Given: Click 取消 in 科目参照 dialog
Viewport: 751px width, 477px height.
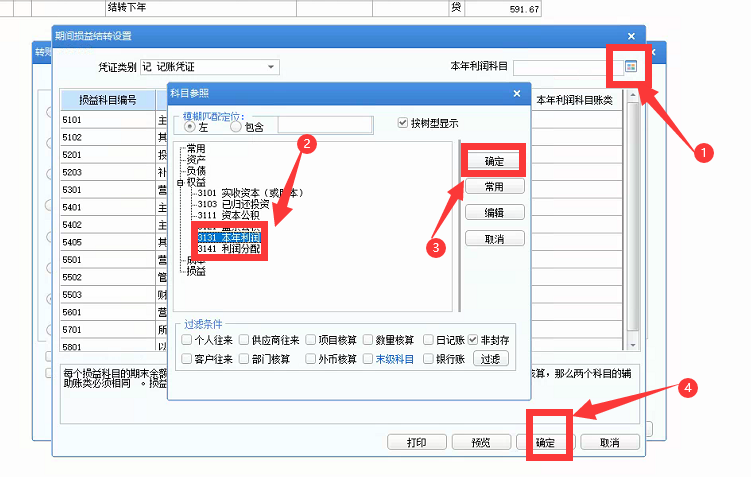Looking at the screenshot, I should point(494,238).
